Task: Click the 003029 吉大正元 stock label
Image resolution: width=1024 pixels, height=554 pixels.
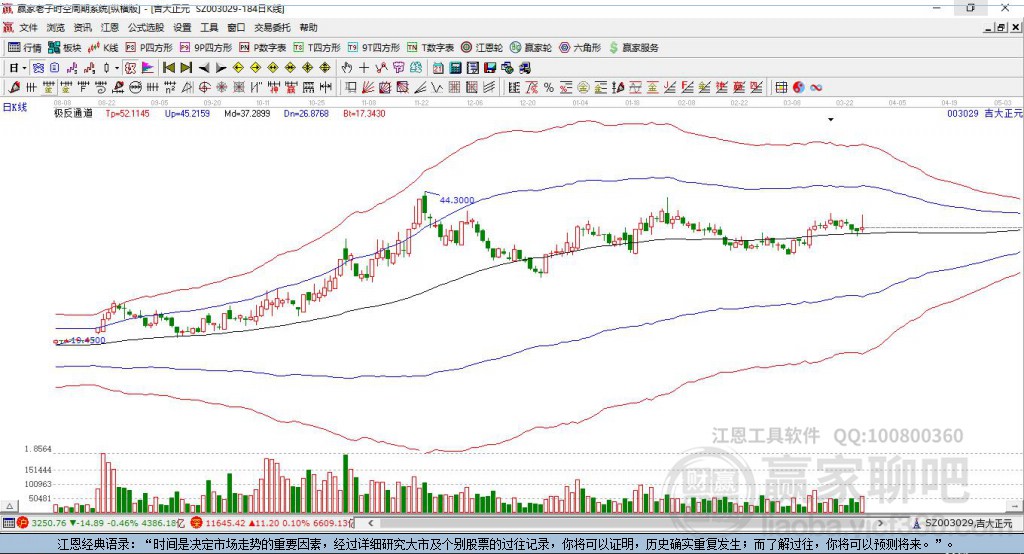Action: (984, 114)
